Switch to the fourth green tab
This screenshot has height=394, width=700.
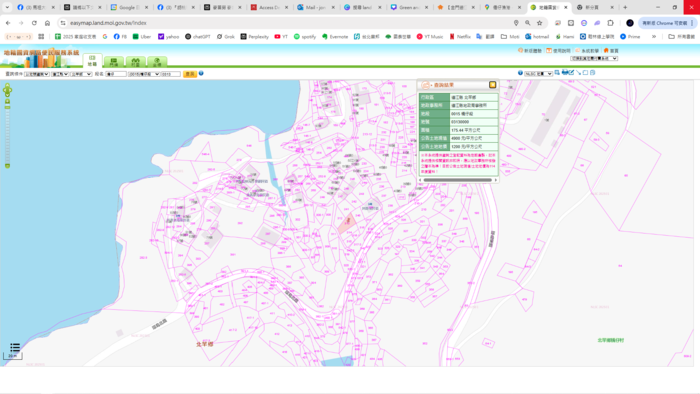point(157,62)
